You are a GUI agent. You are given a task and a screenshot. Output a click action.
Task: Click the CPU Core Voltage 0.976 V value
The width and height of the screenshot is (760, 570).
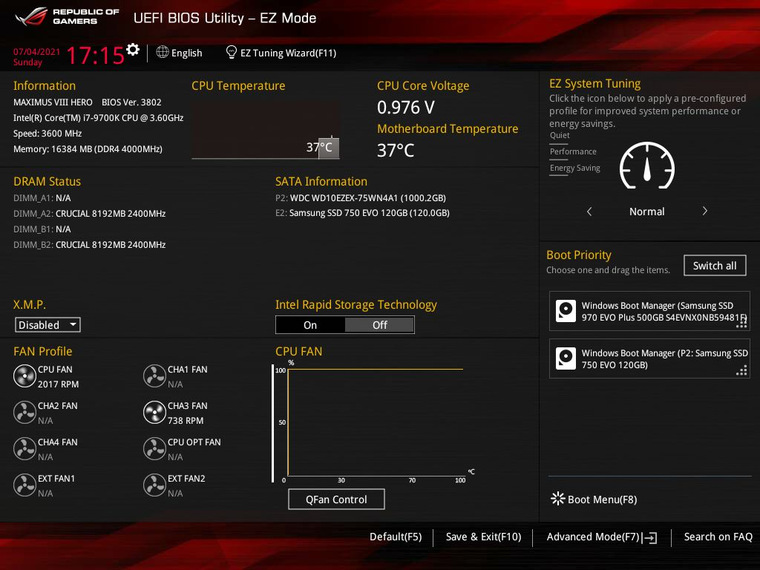coord(406,107)
